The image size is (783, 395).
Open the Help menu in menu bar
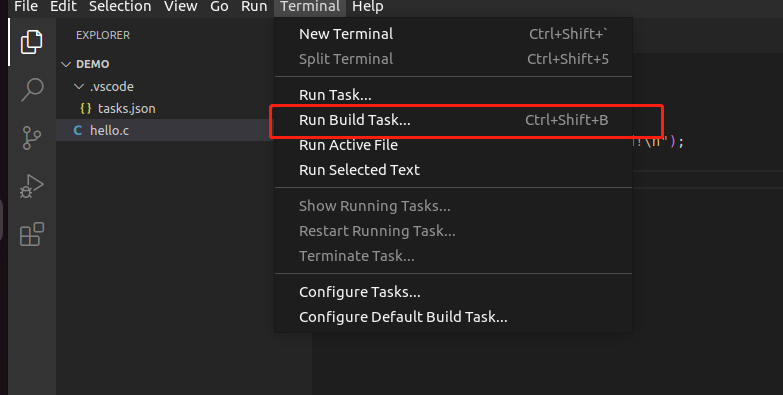[x=368, y=6]
